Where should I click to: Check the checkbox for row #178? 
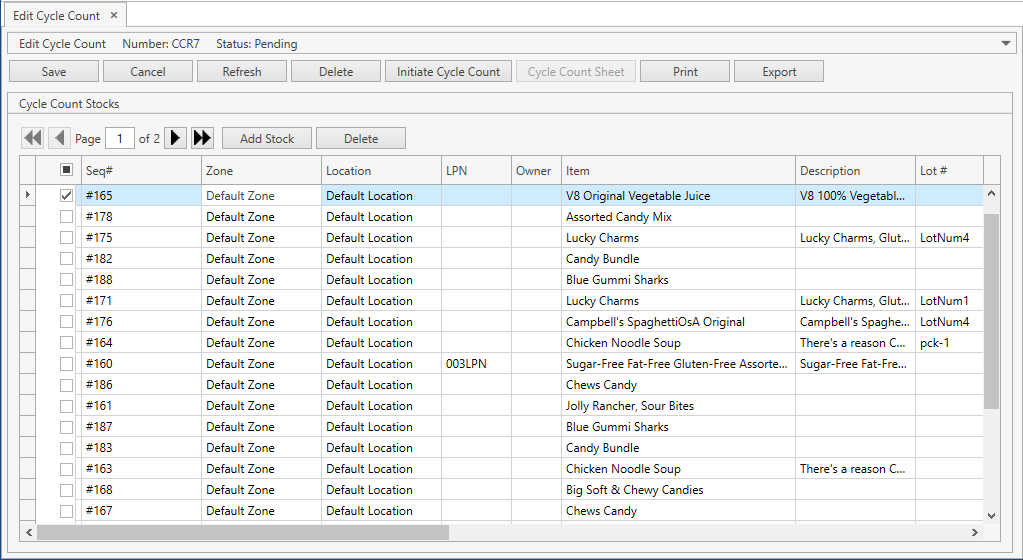pyautogui.click(x=66, y=217)
